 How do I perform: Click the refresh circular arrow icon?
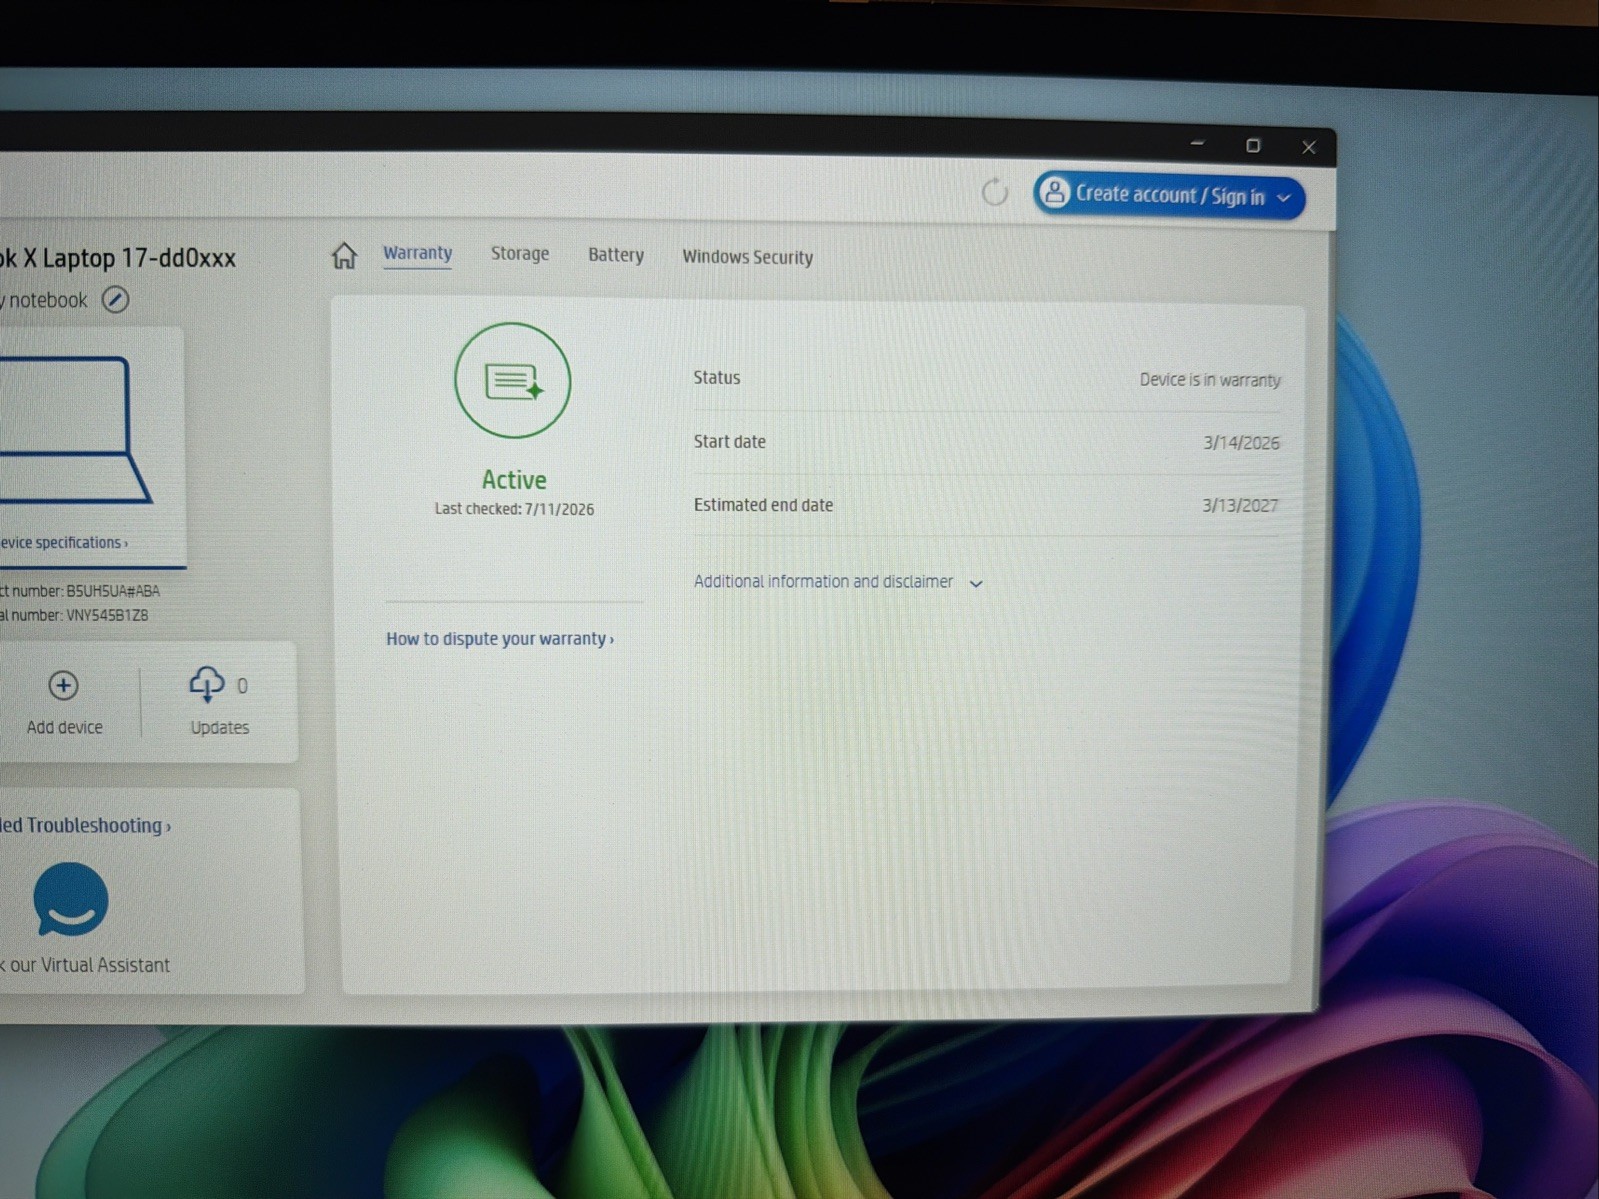994,191
